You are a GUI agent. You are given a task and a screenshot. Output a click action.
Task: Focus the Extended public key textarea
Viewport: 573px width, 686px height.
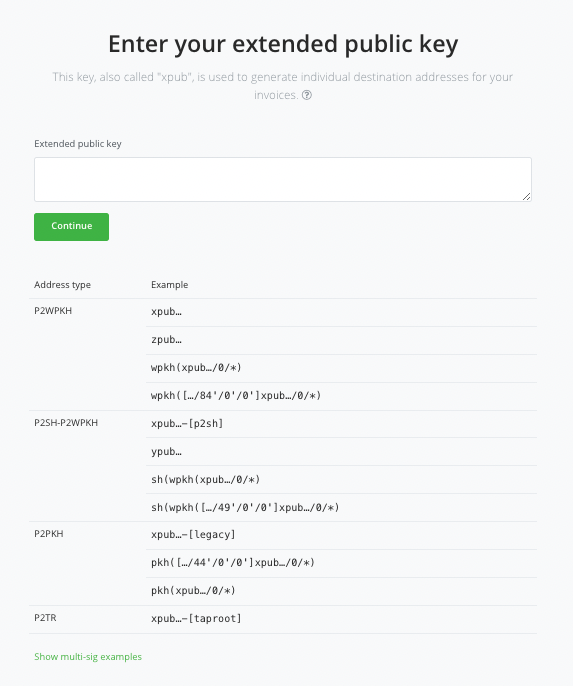pos(283,179)
